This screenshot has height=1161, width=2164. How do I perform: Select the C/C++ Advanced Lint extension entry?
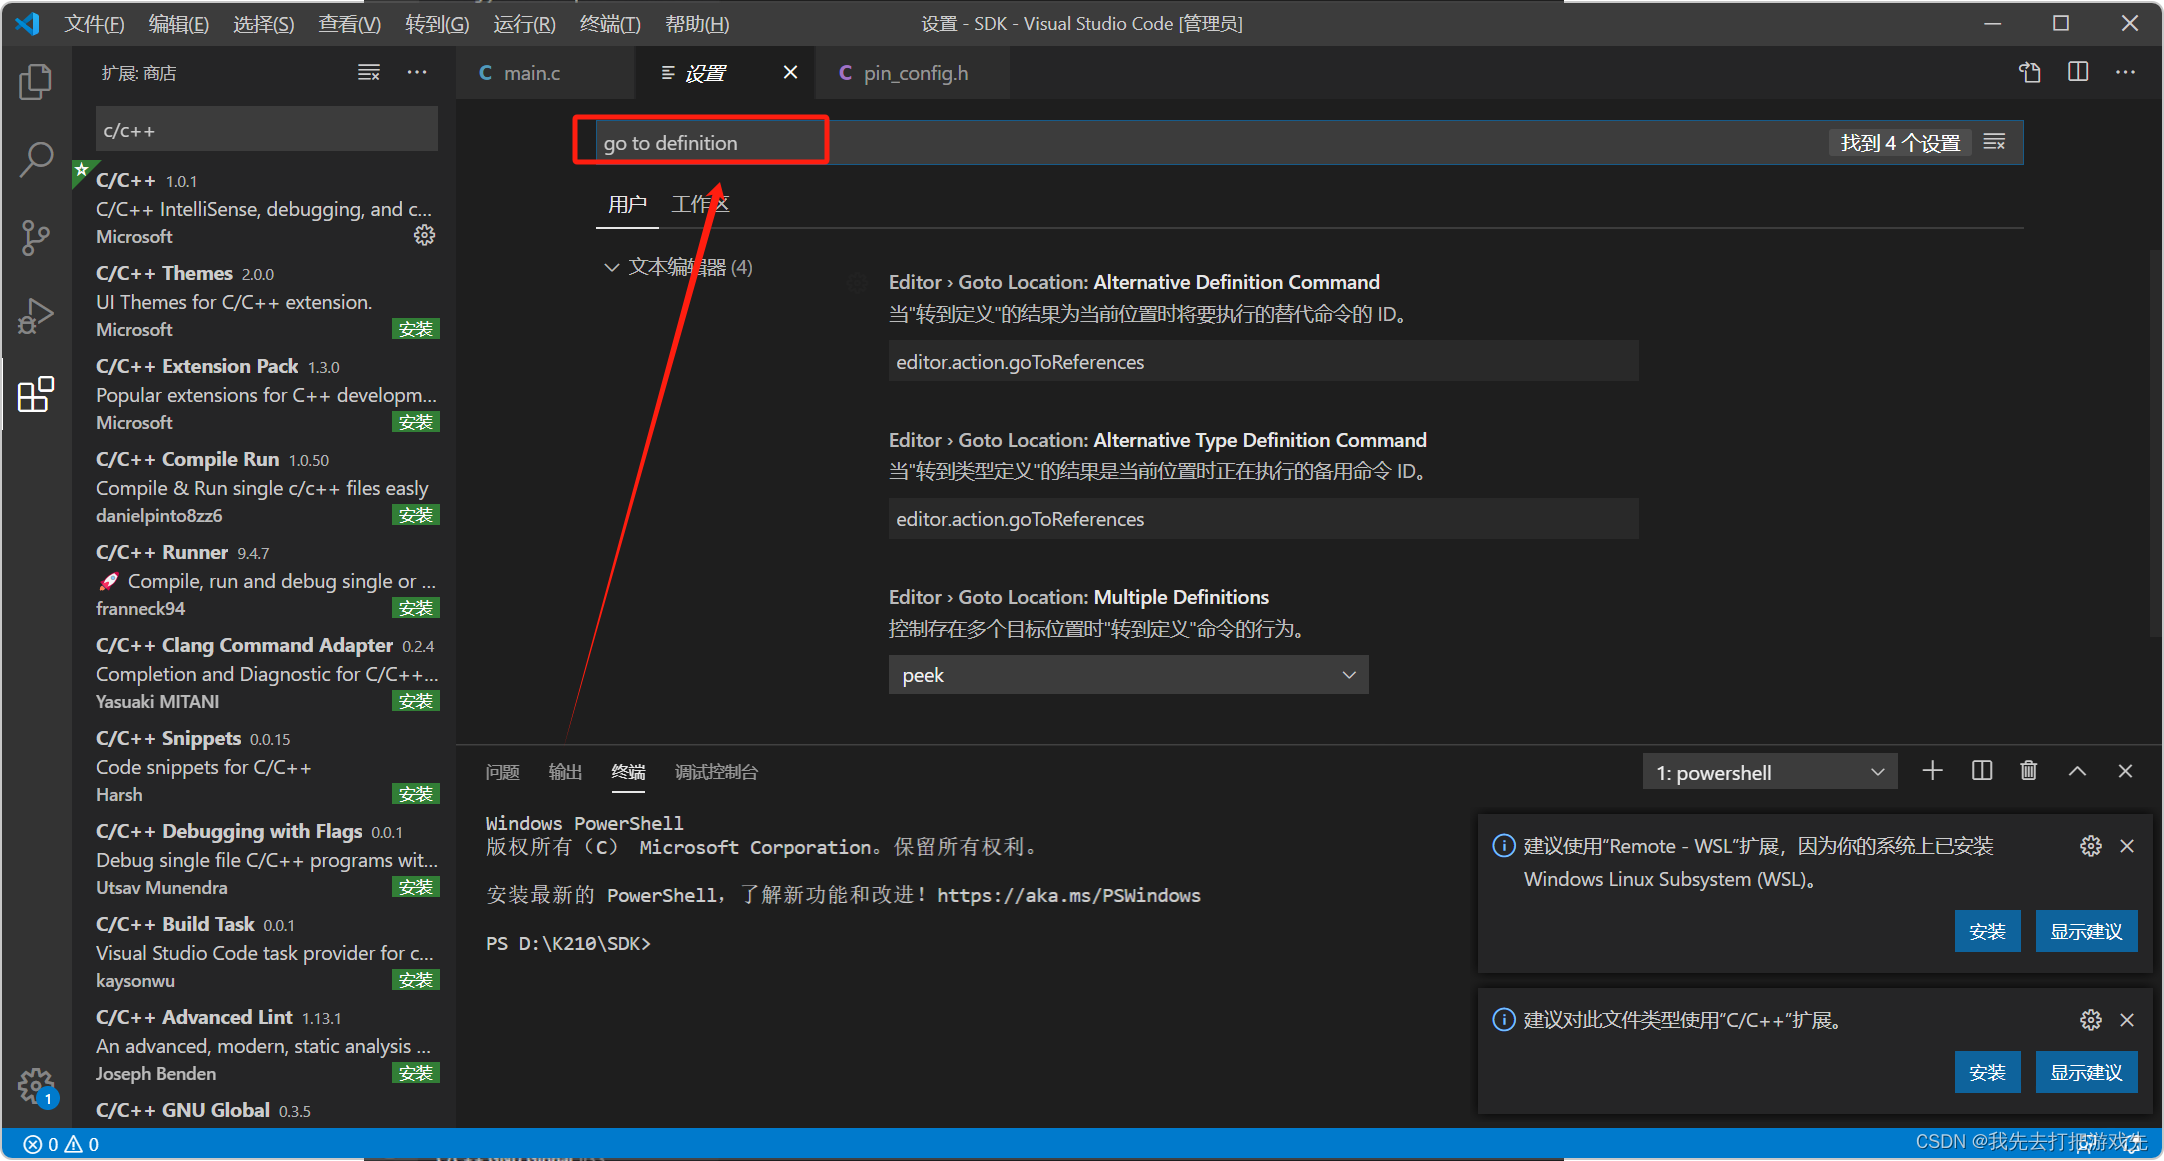[265, 1045]
